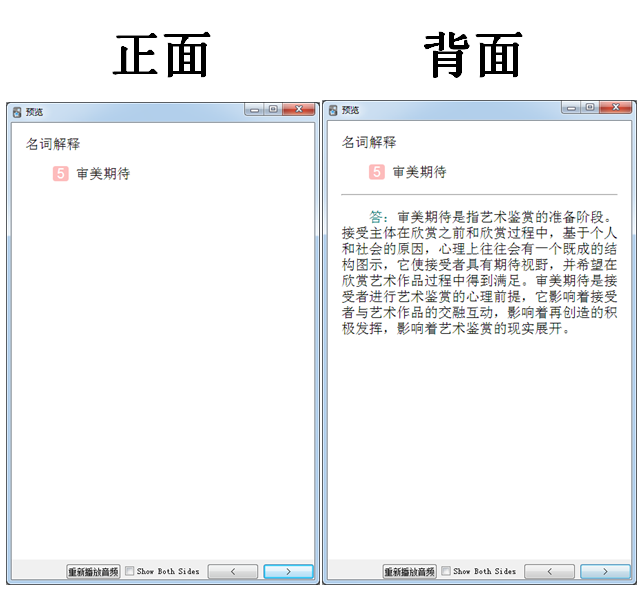The width and height of the screenshot is (643, 590).
Task: Maximize the left 正面 preview window
Action: [273, 109]
